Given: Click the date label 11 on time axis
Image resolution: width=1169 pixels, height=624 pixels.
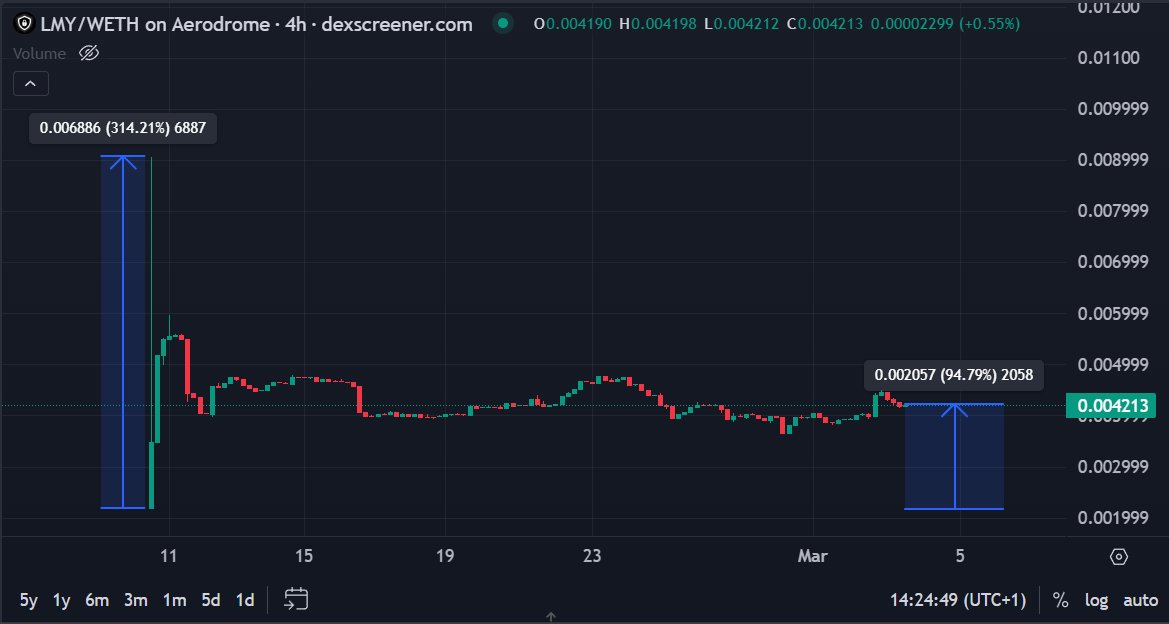Looking at the screenshot, I should (169, 556).
